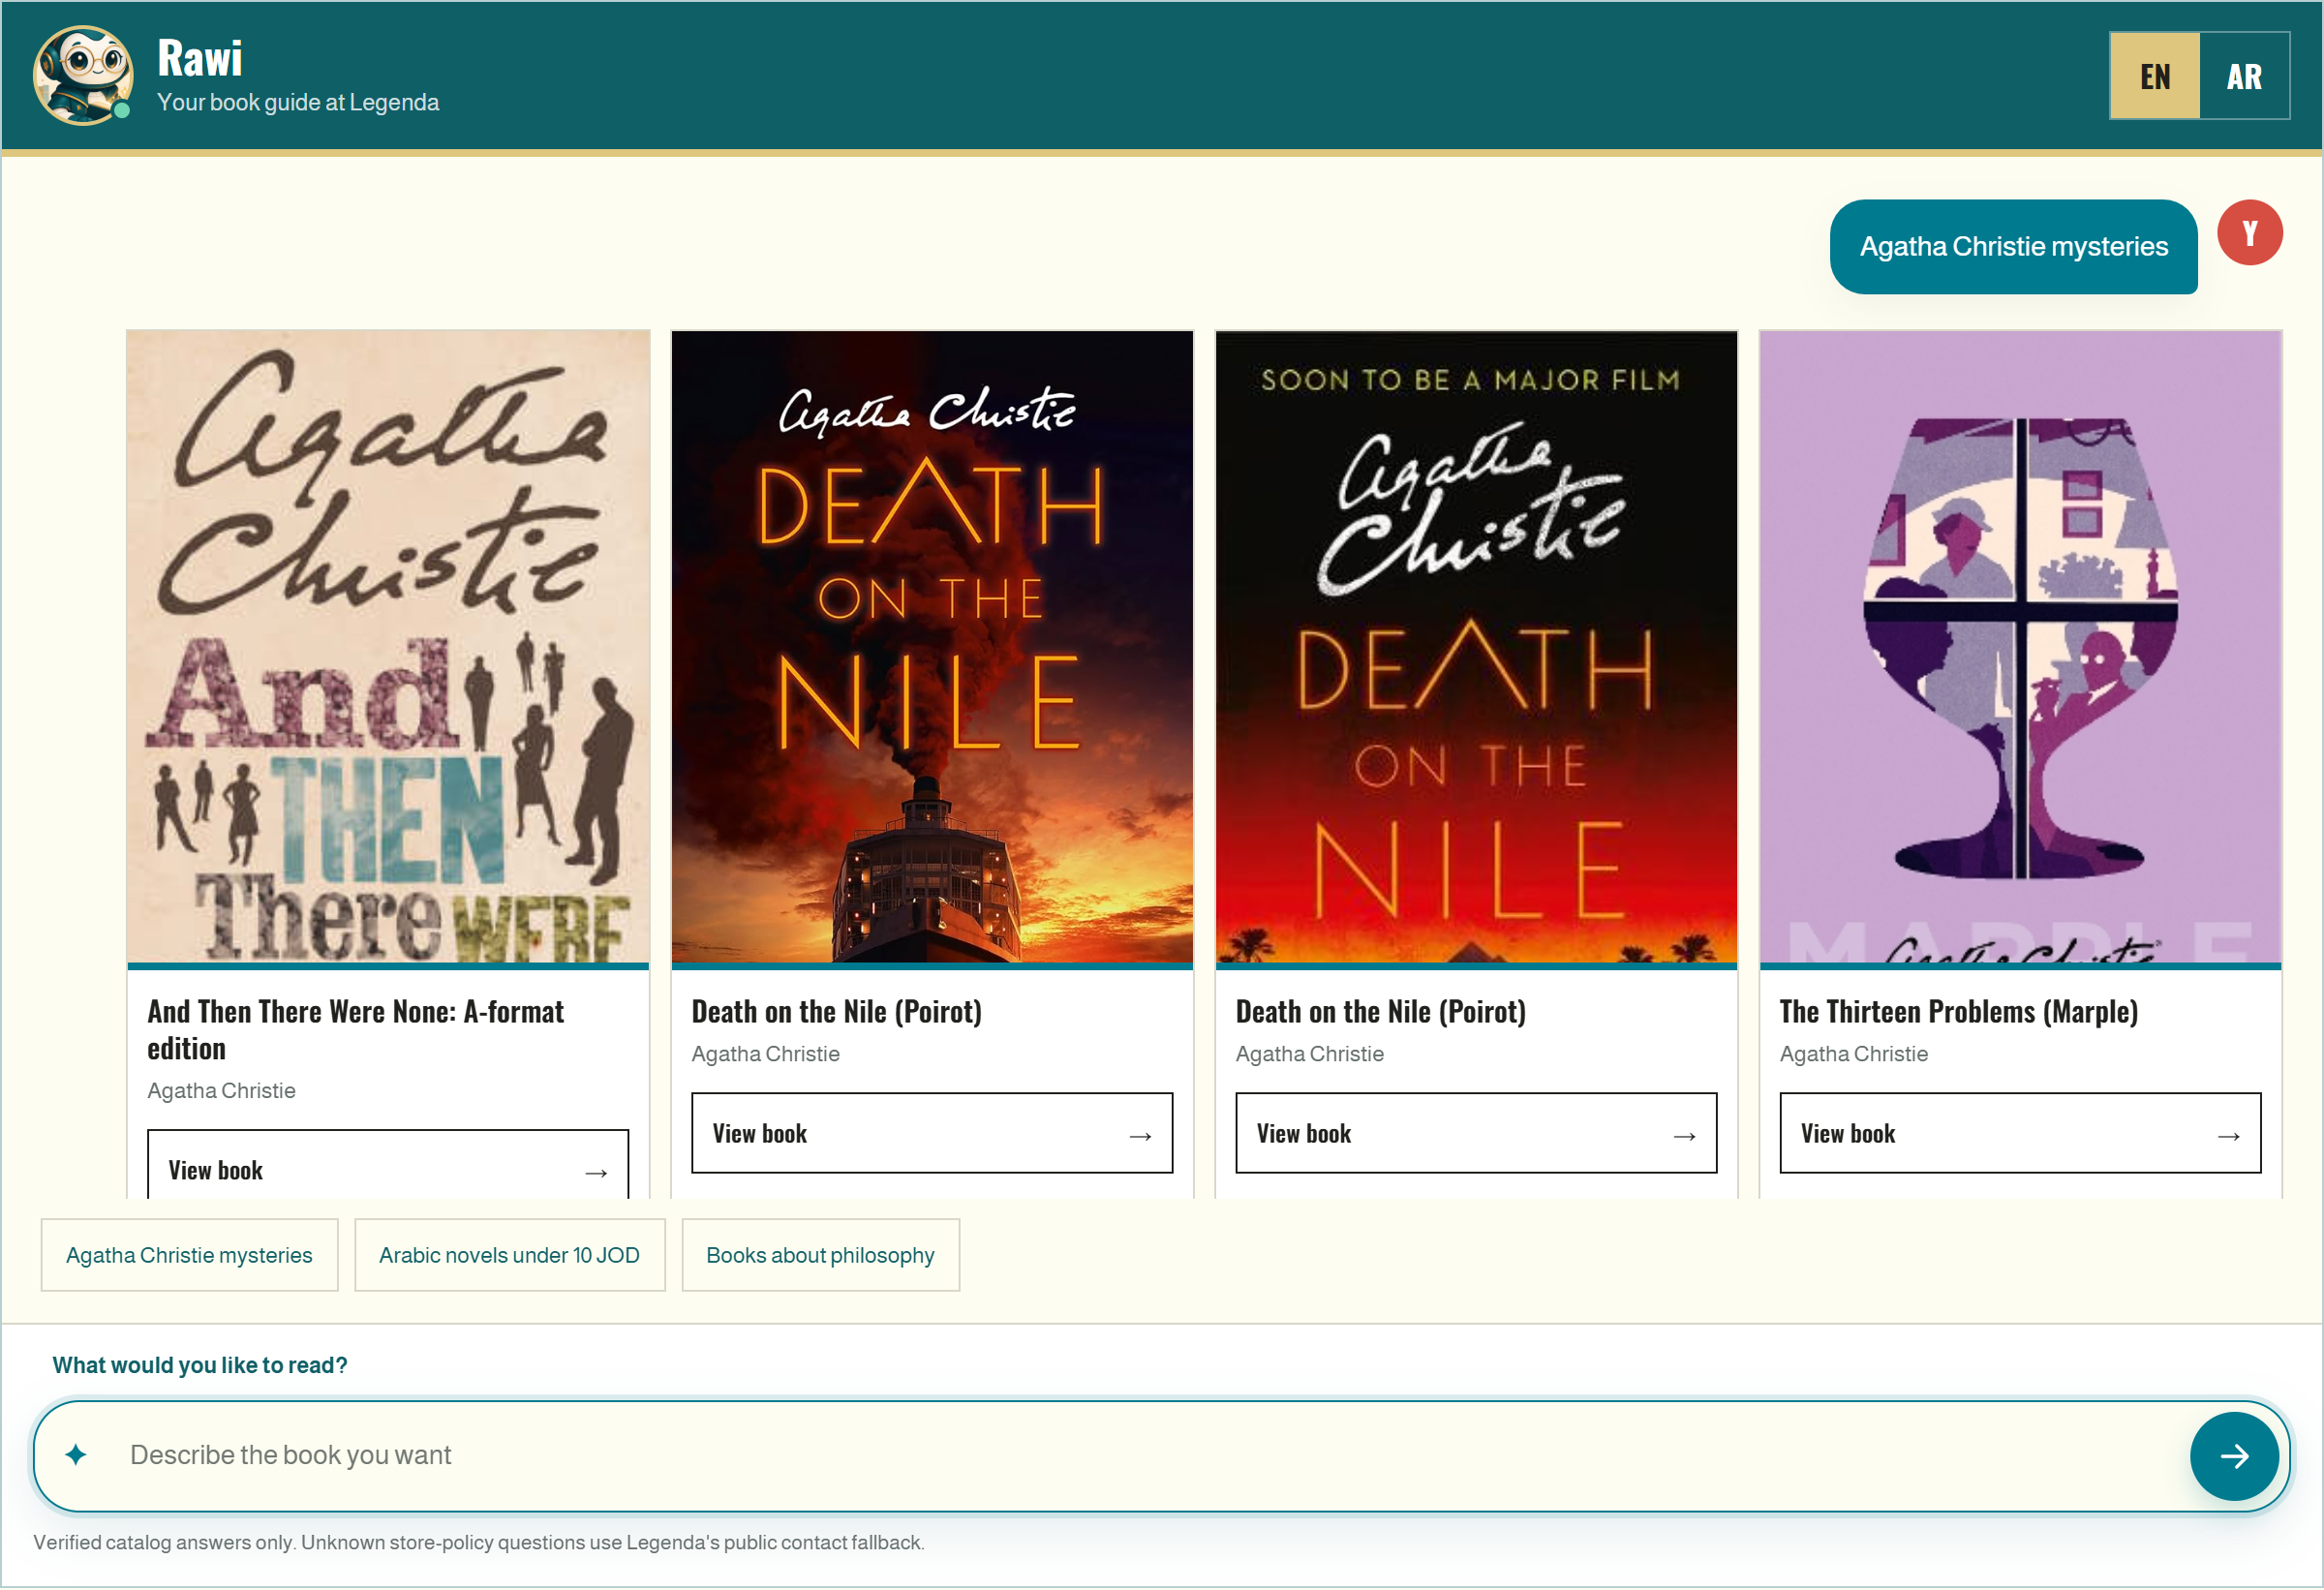Click the What would you like to read label
This screenshot has height=1590, width=2324.
[200, 1366]
